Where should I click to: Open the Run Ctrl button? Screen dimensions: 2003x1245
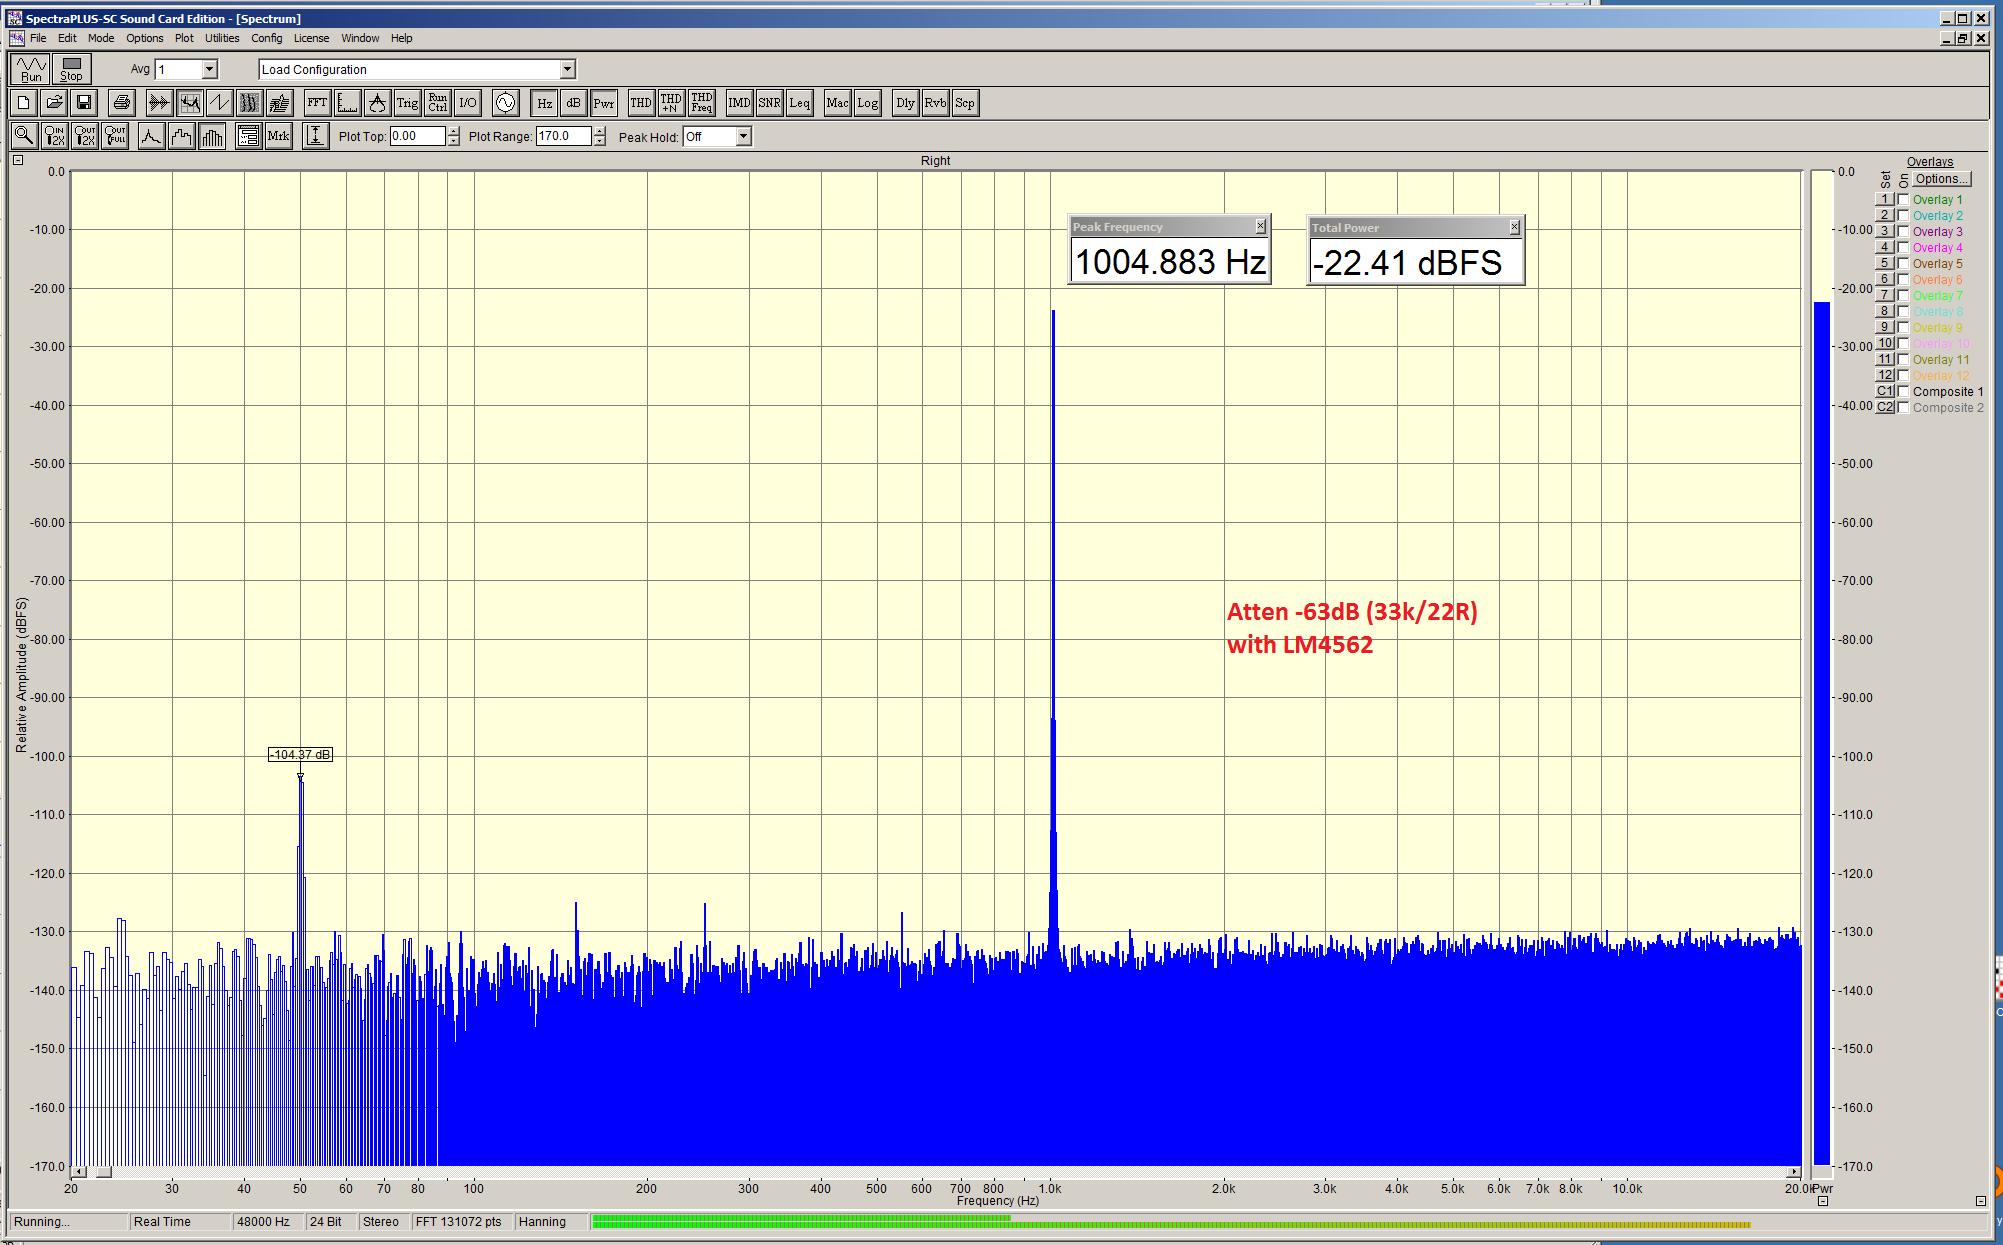437,103
